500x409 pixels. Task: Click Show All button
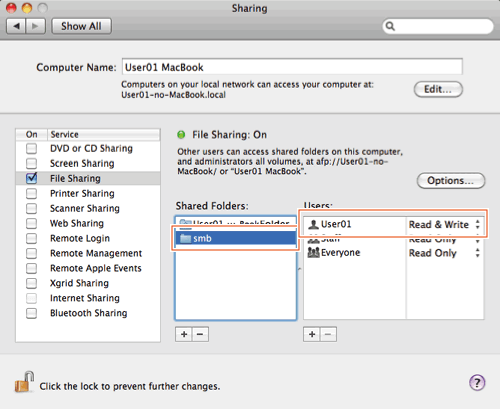click(x=81, y=26)
